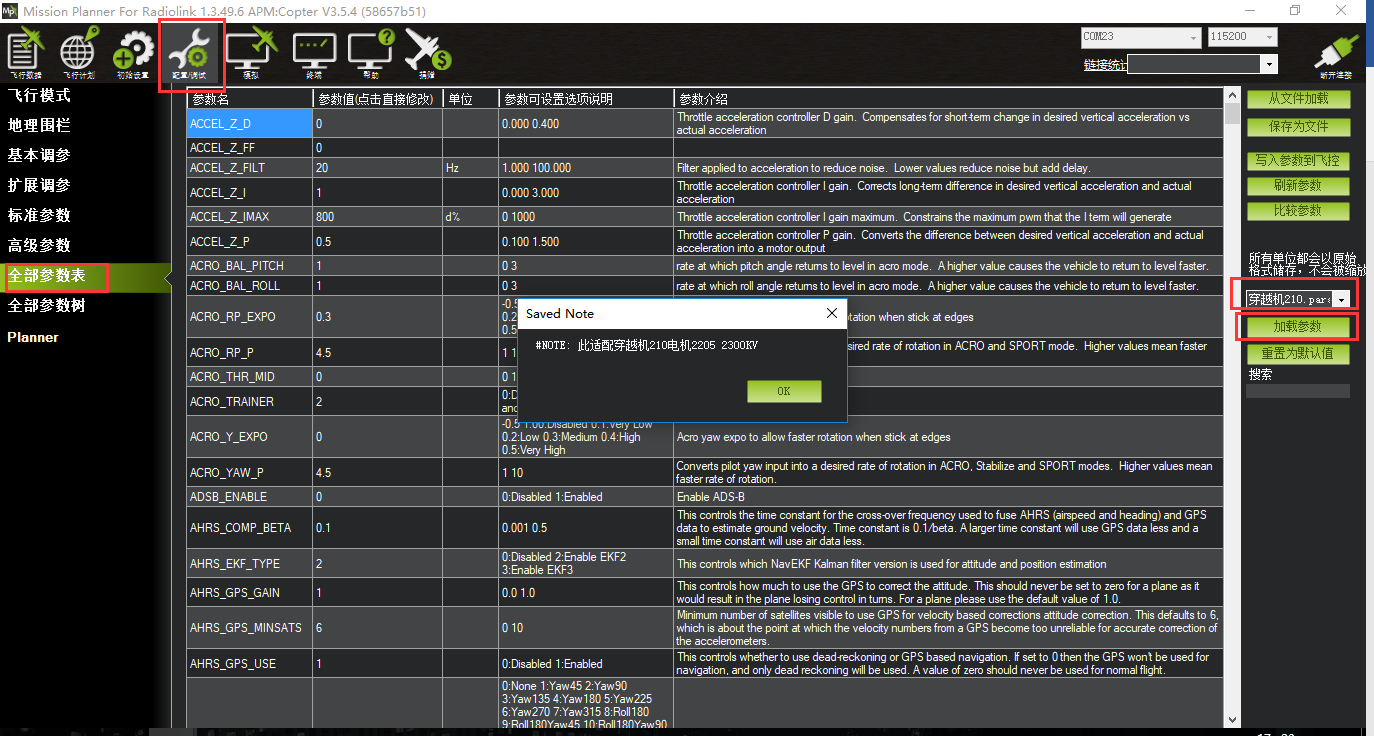
Task: Click the 捐赠 donate airplane icon
Action: coord(427,52)
